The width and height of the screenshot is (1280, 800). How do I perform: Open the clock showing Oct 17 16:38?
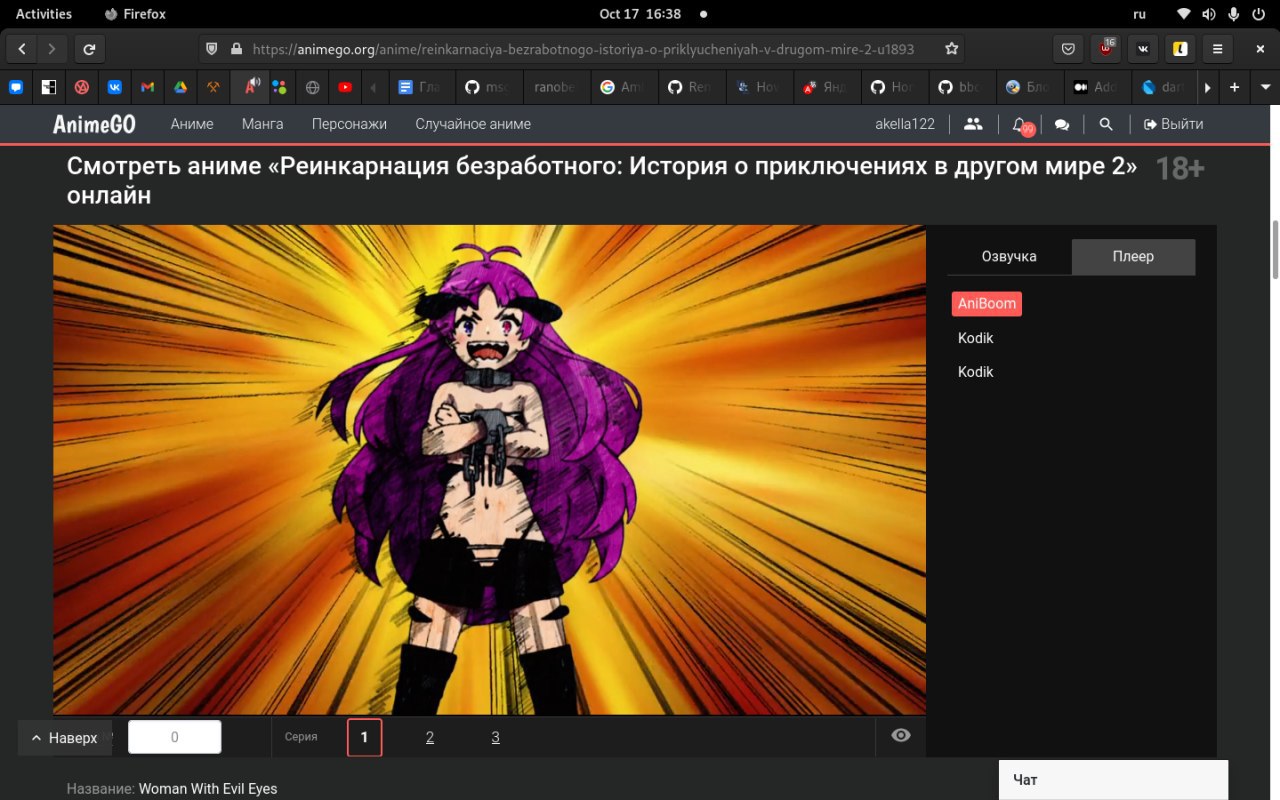[640, 14]
